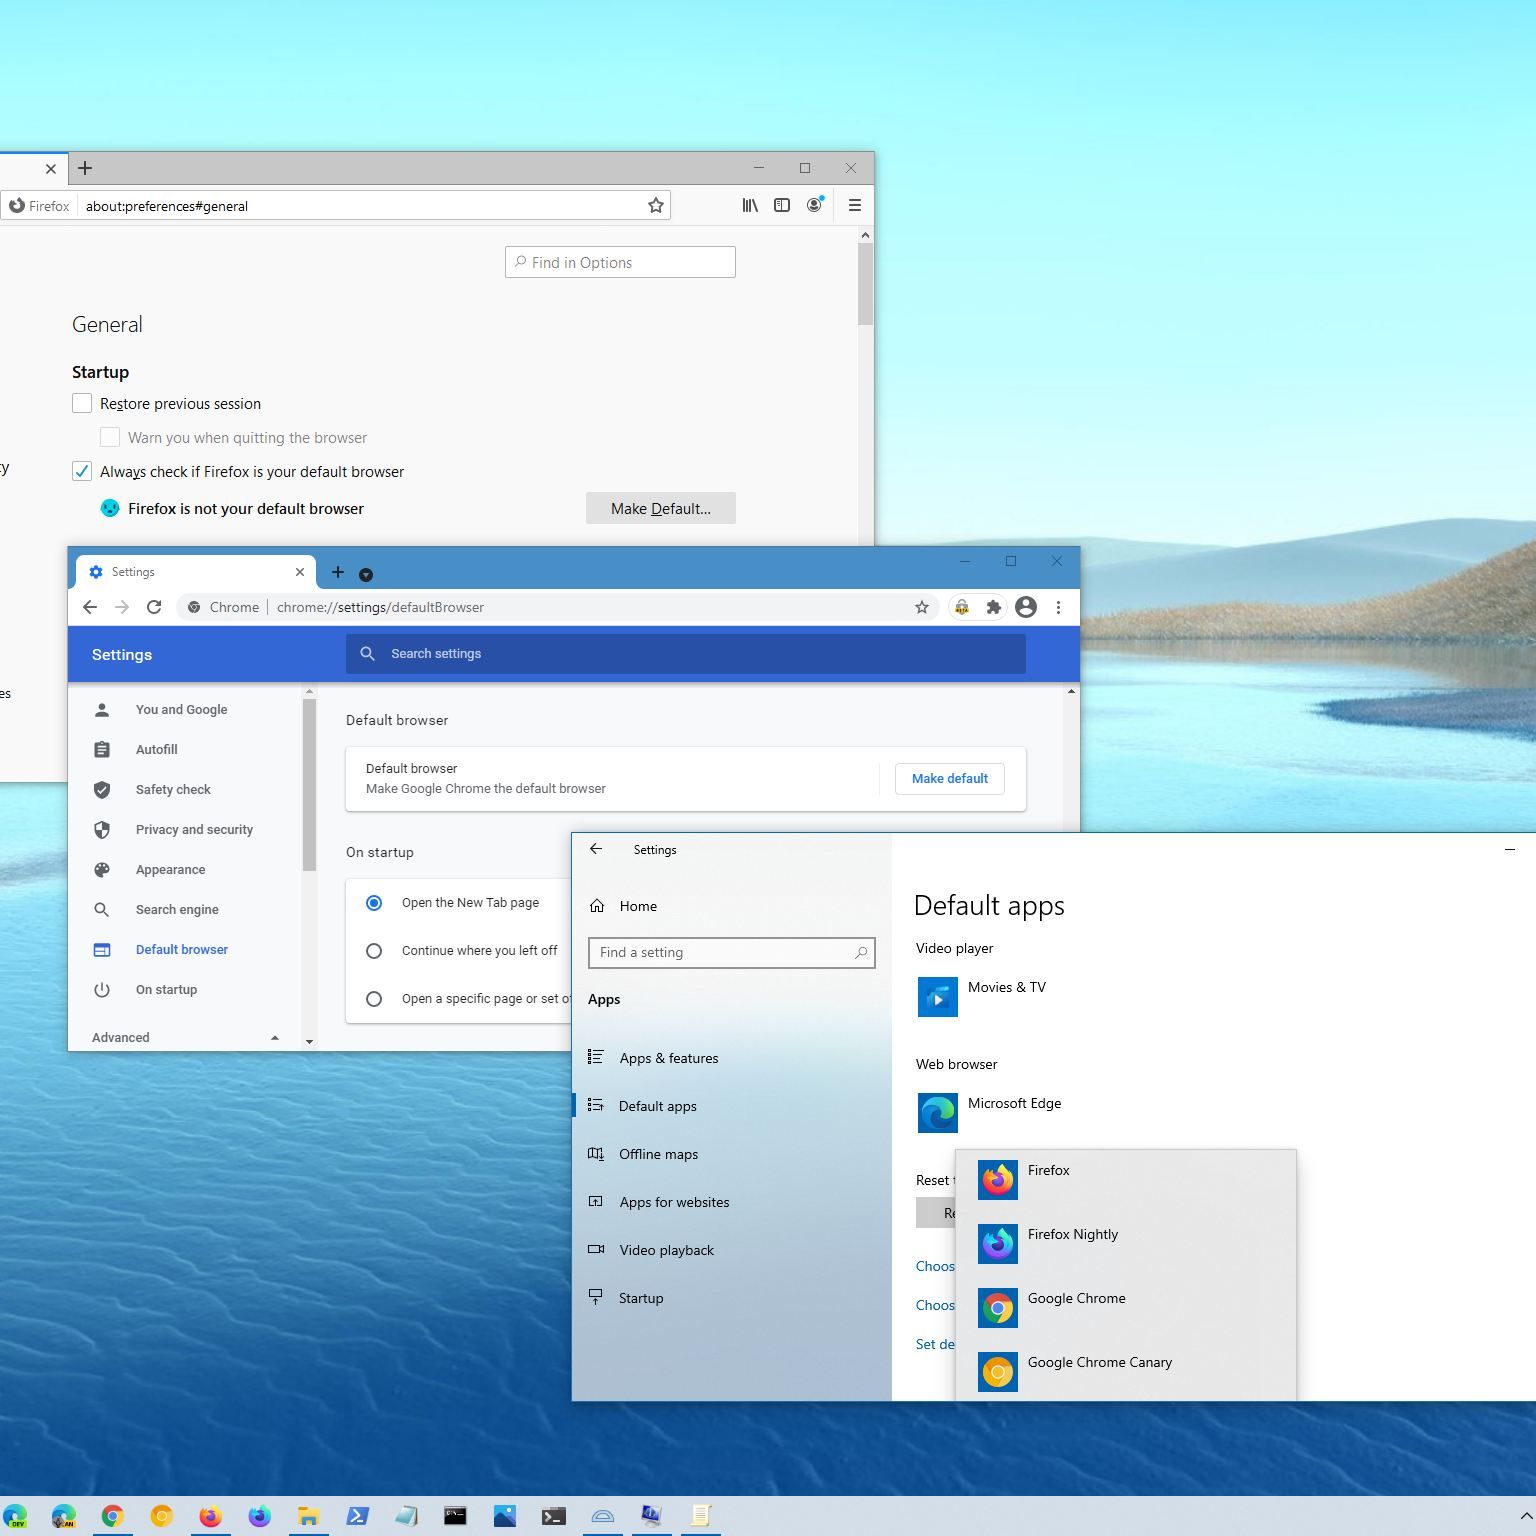Click Make Default button in Firefox
The height and width of the screenshot is (1536, 1536).
pos(660,508)
